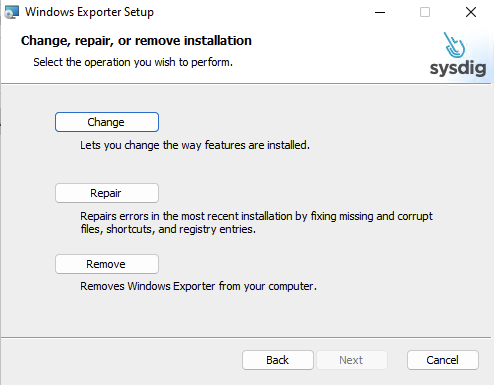Click the installer icon in title bar
The width and height of the screenshot is (494, 385).
coord(11,12)
